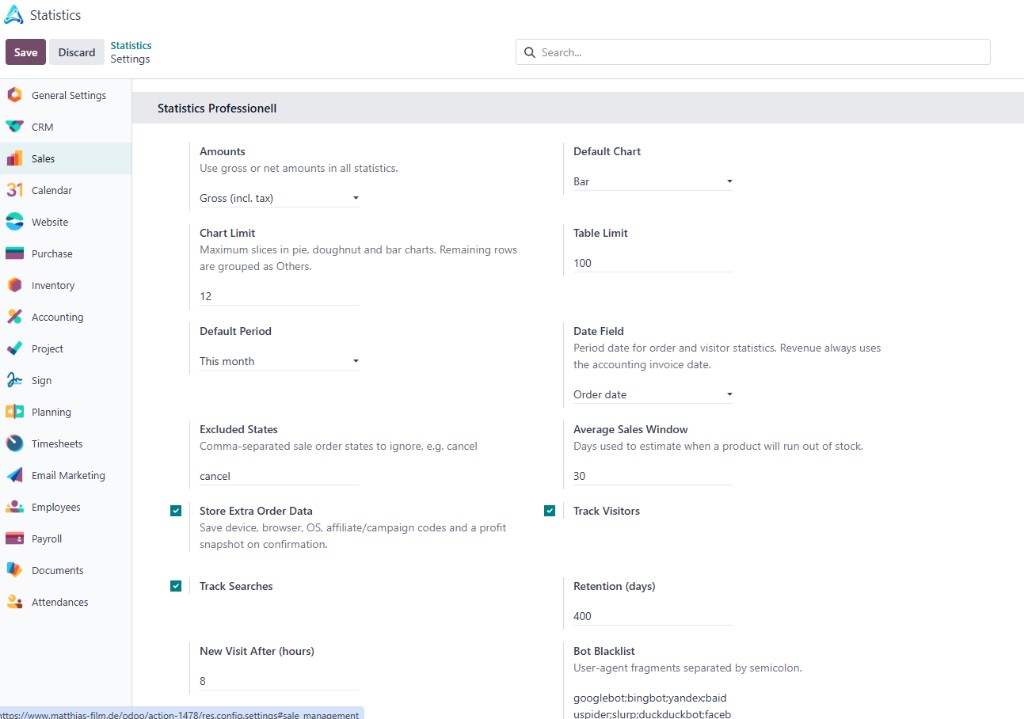Open the Amounts dropdown showing Gross
Screen dimensions: 1024x719
279,198
